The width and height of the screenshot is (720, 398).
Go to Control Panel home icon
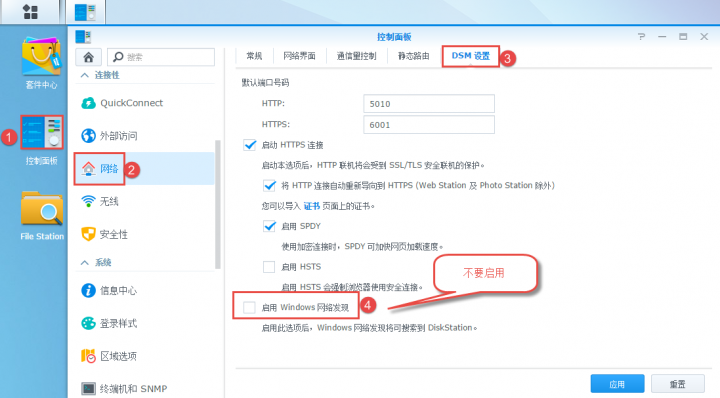coord(89,57)
